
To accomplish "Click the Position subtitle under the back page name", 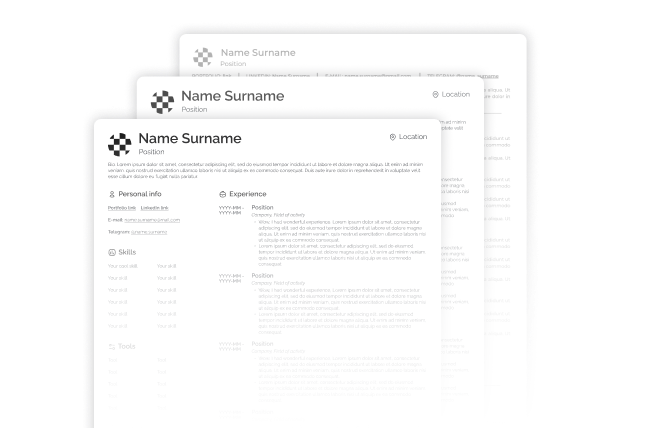I will pyautogui.click(x=233, y=64).
